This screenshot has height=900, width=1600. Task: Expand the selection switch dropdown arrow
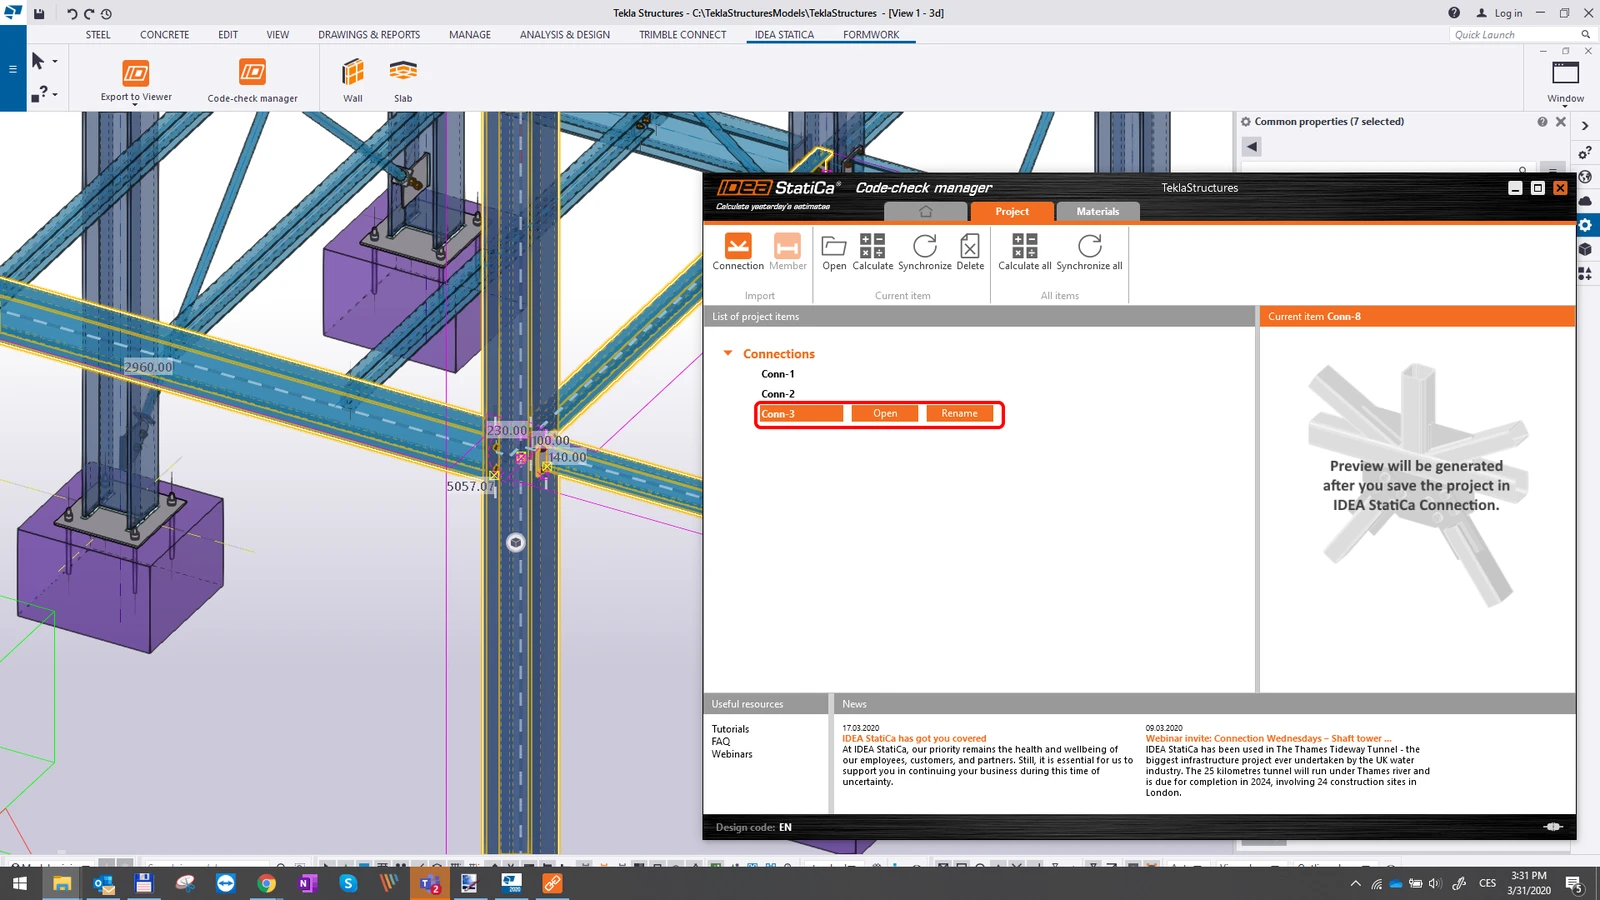[x=55, y=62]
